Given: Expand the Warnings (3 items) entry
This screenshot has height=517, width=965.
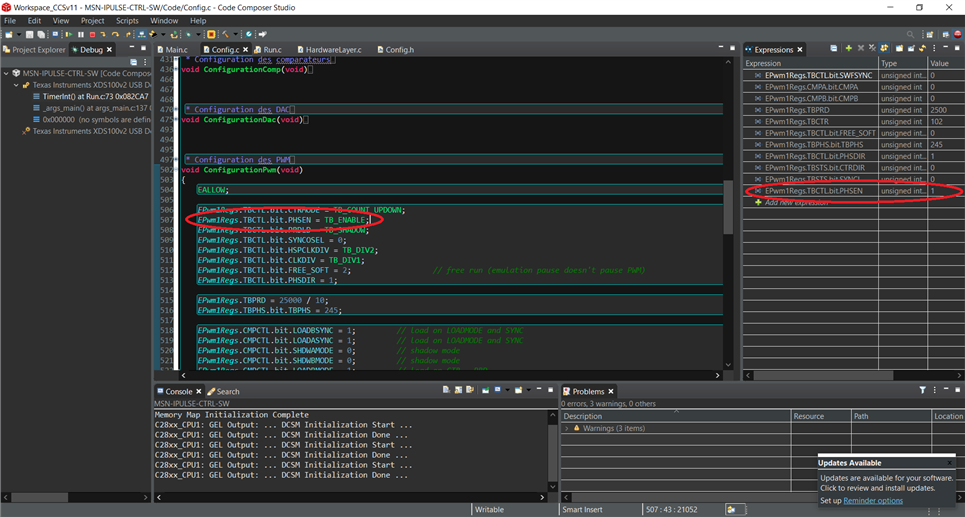Looking at the screenshot, I should click(x=567, y=428).
